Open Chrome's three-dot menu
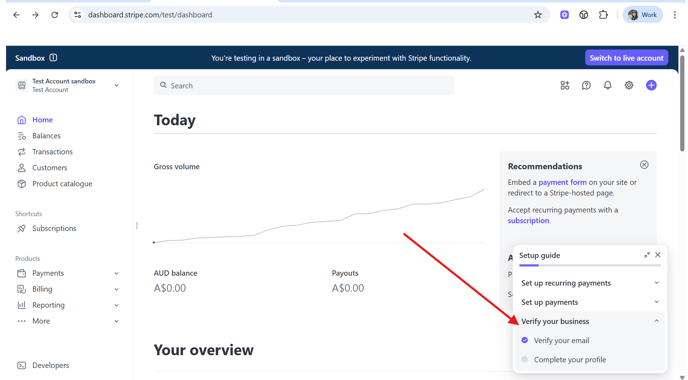 [x=675, y=15]
